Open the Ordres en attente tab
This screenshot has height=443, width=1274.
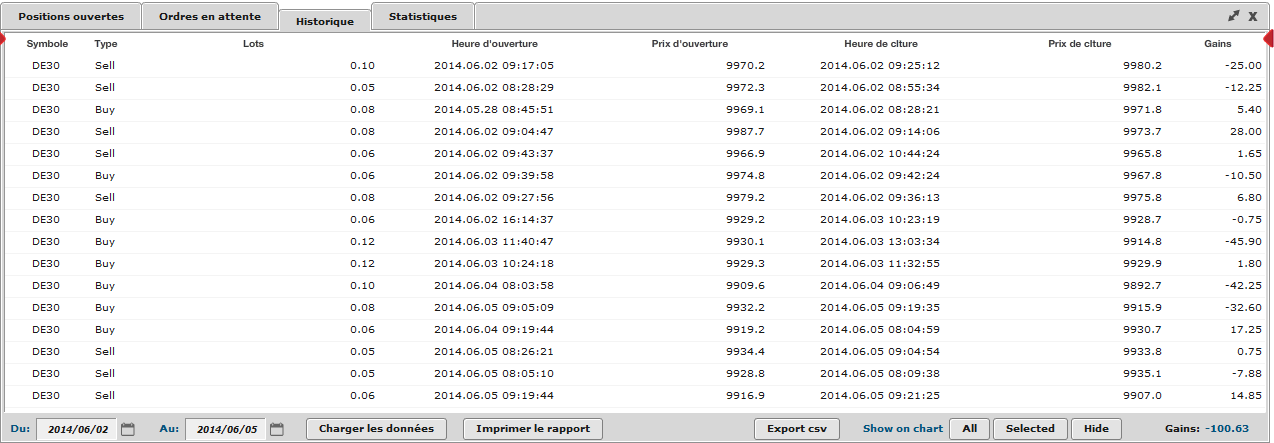[x=210, y=17]
